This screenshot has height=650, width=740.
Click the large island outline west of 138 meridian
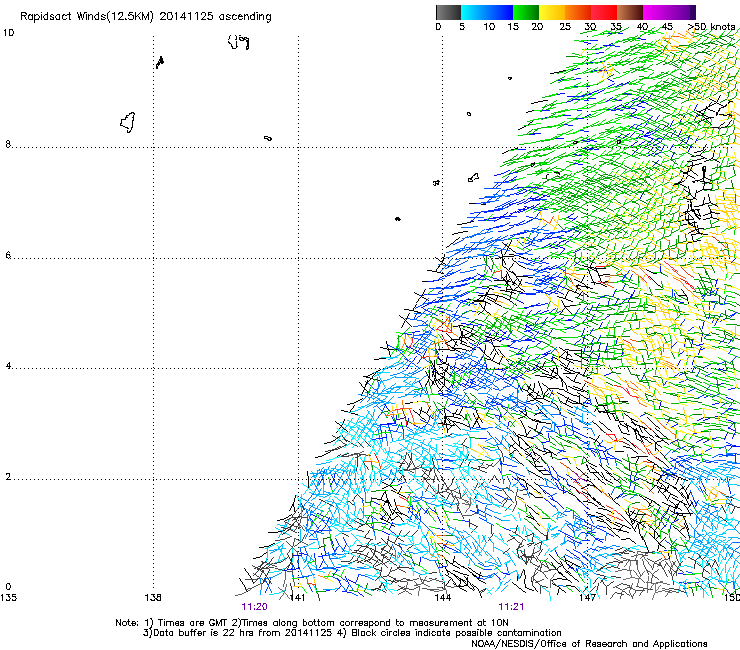tap(127, 122)
